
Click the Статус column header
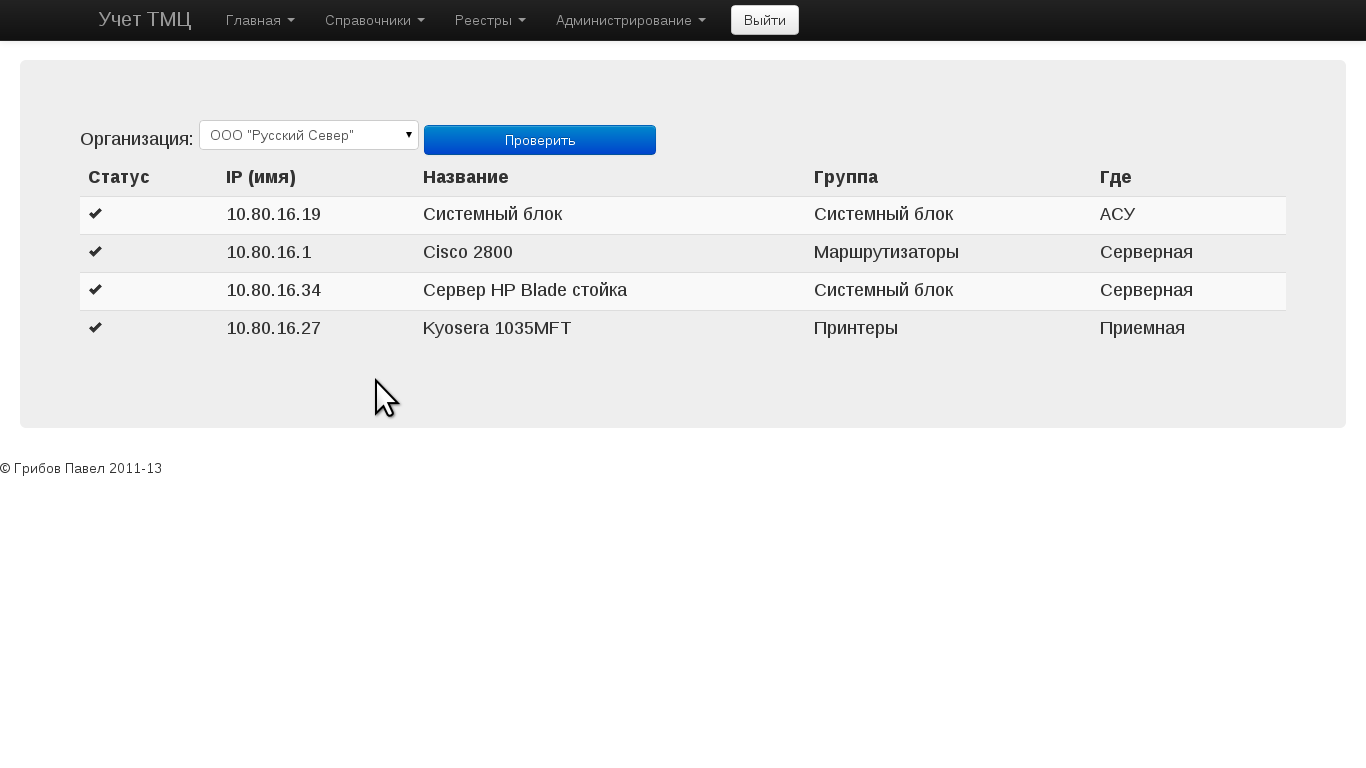coord(119,177)
